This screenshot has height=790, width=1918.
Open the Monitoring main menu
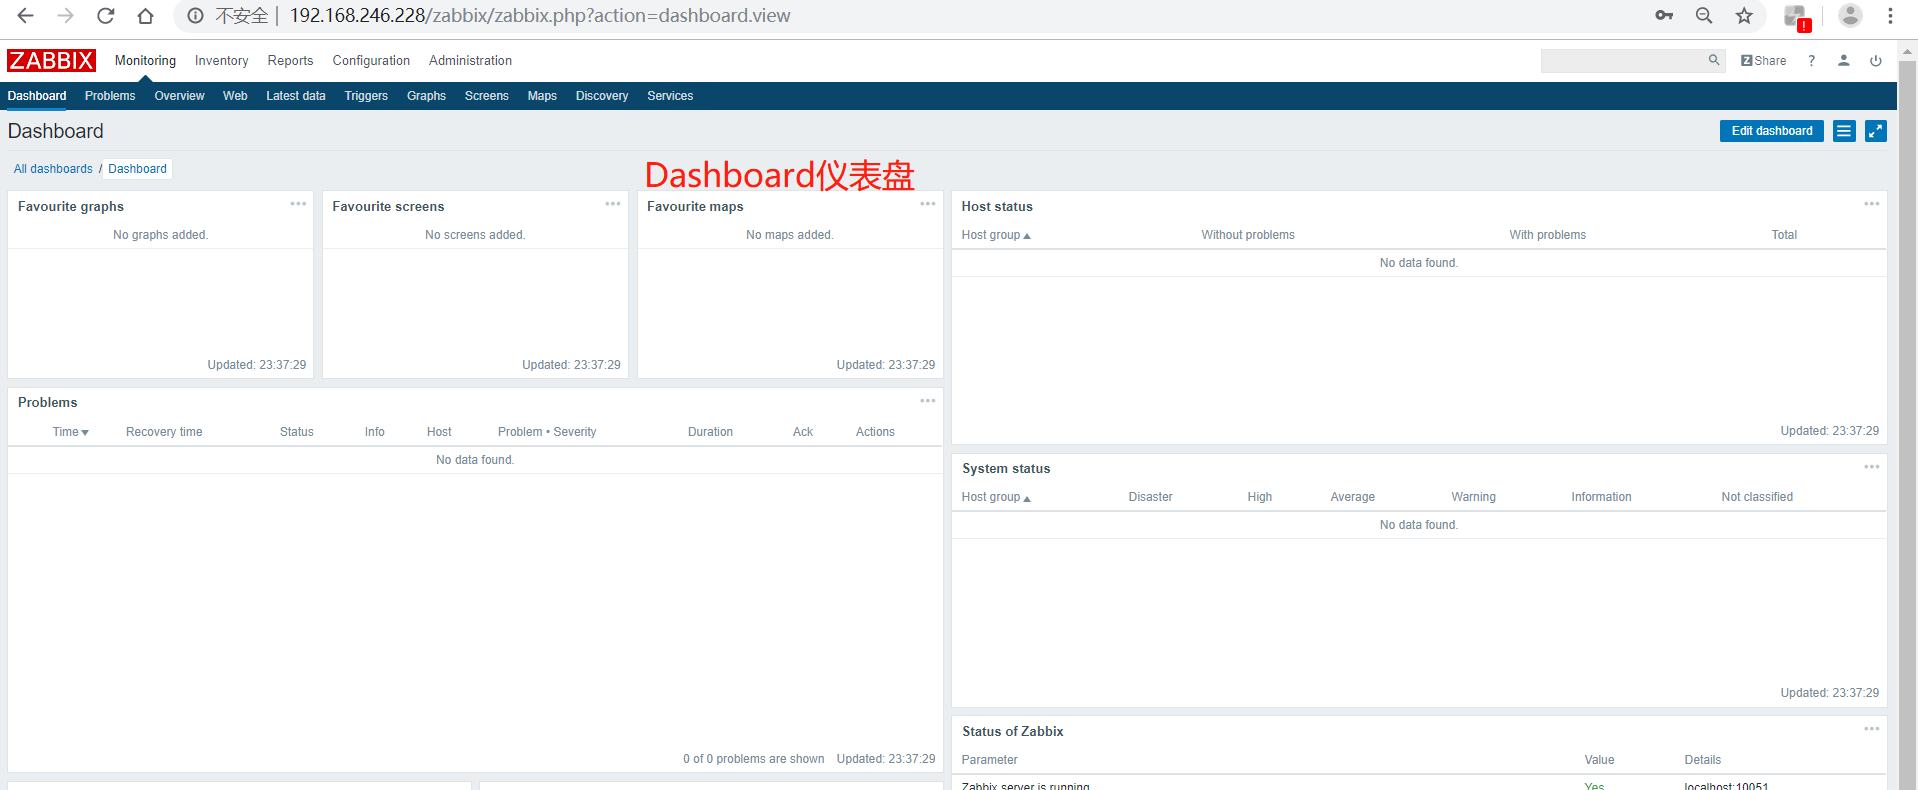(x=145, y=61)
